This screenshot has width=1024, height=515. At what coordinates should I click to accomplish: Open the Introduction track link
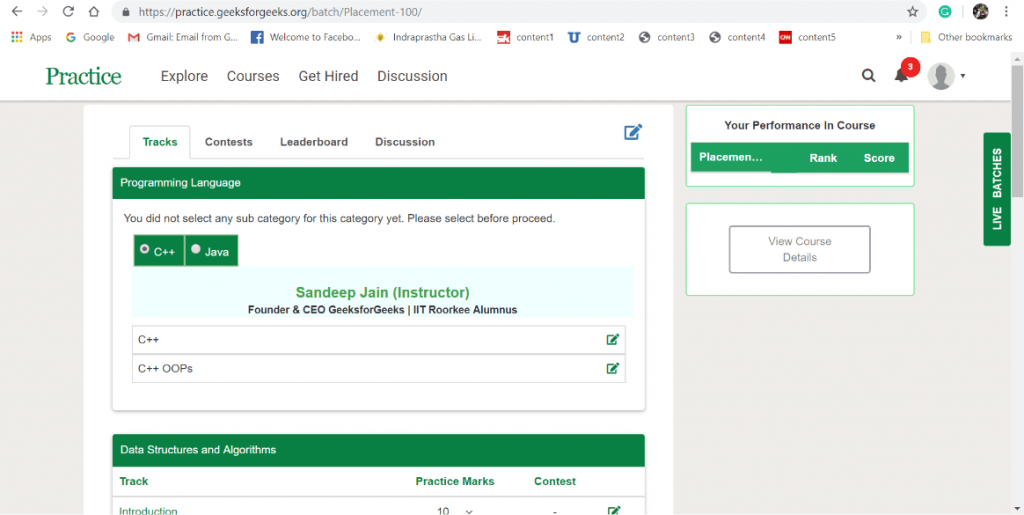coord(148,510)
